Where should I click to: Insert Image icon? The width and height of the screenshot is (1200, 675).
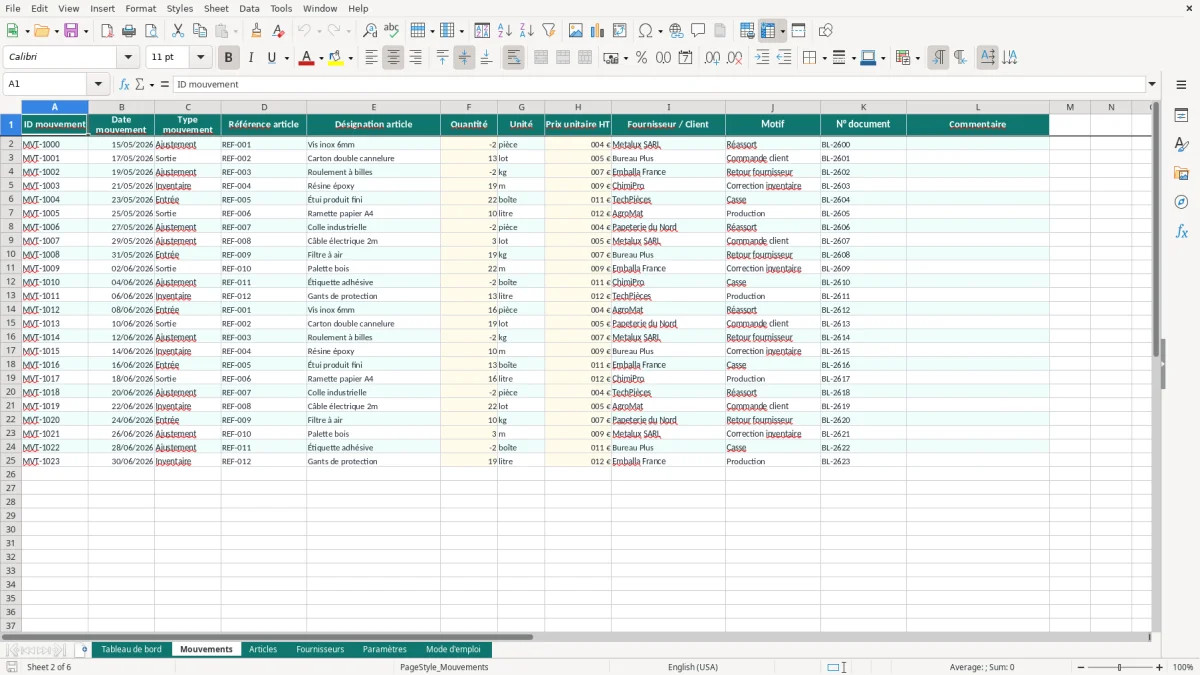pyautogui.click(x=575, y=31)
